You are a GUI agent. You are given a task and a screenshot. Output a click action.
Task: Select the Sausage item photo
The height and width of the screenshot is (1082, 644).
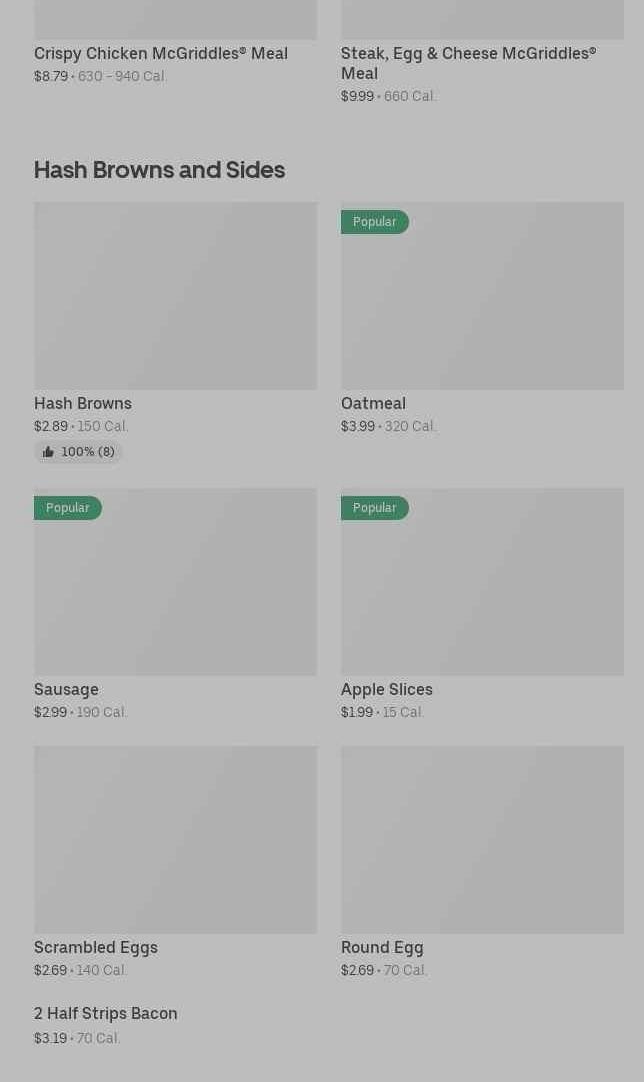click(x=175, y=582)
